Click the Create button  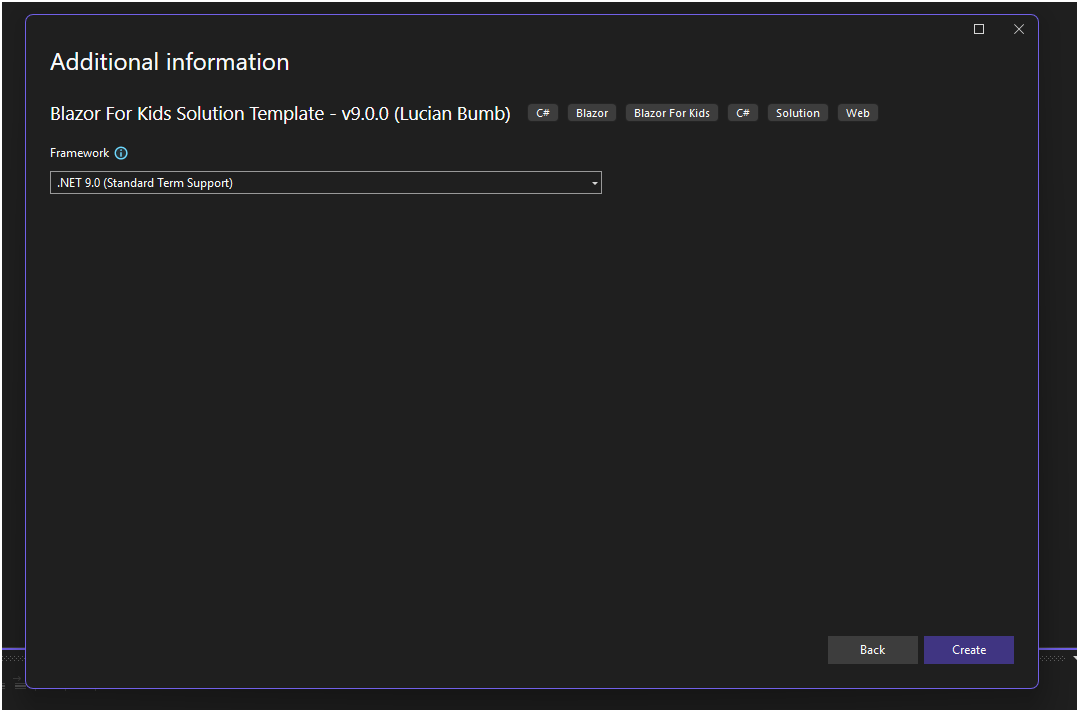coord(968,650)
